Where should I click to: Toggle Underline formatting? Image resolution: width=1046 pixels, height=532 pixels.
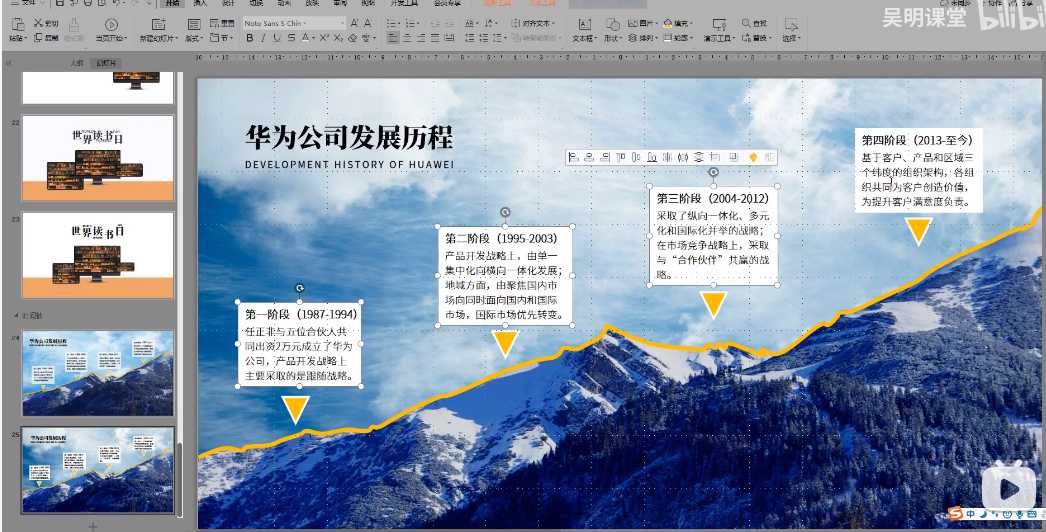277,38
